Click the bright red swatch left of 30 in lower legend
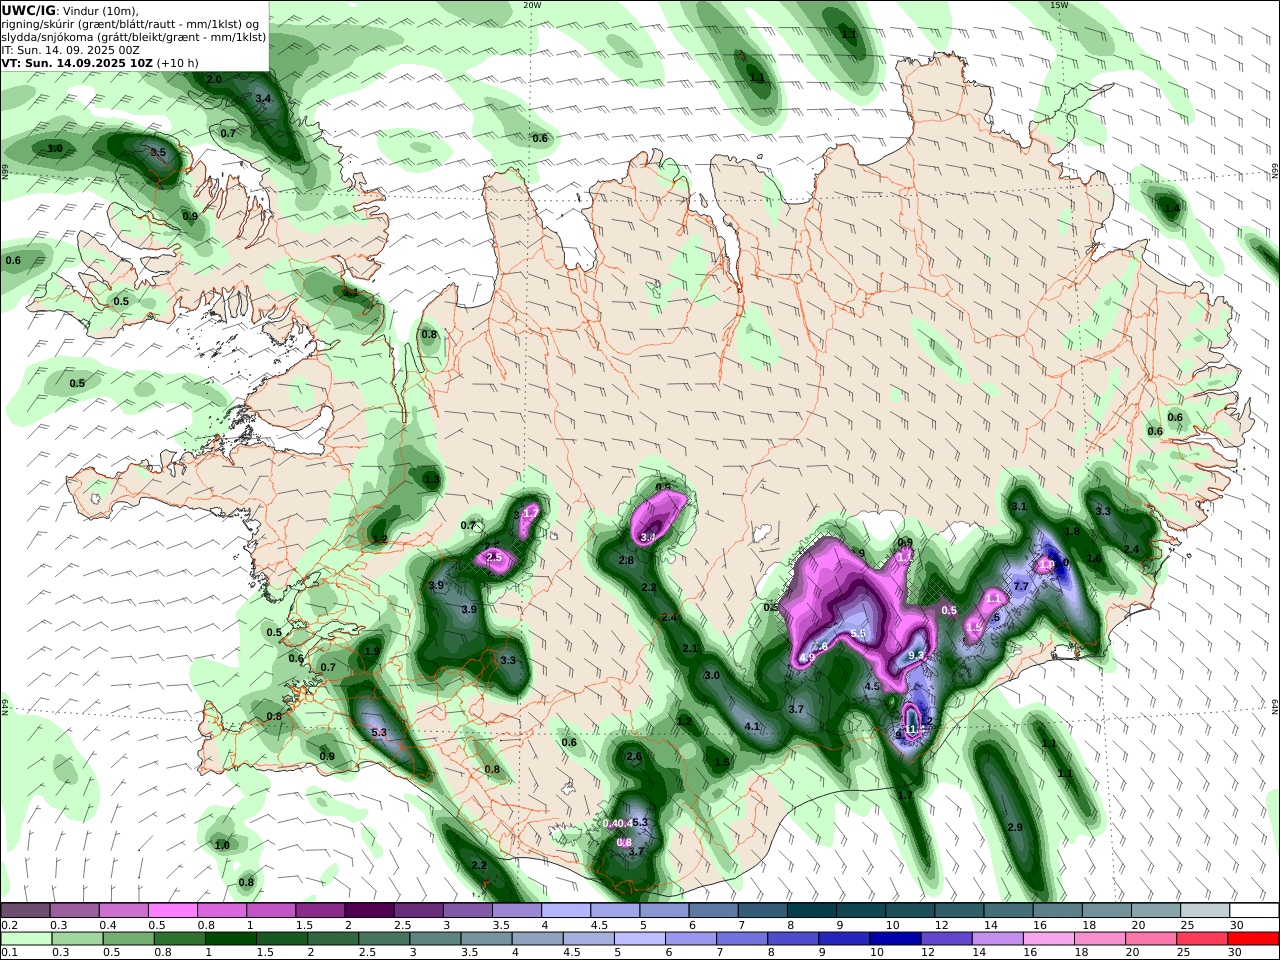The height and width of the screenshot is (960, 1280). 1254,938
